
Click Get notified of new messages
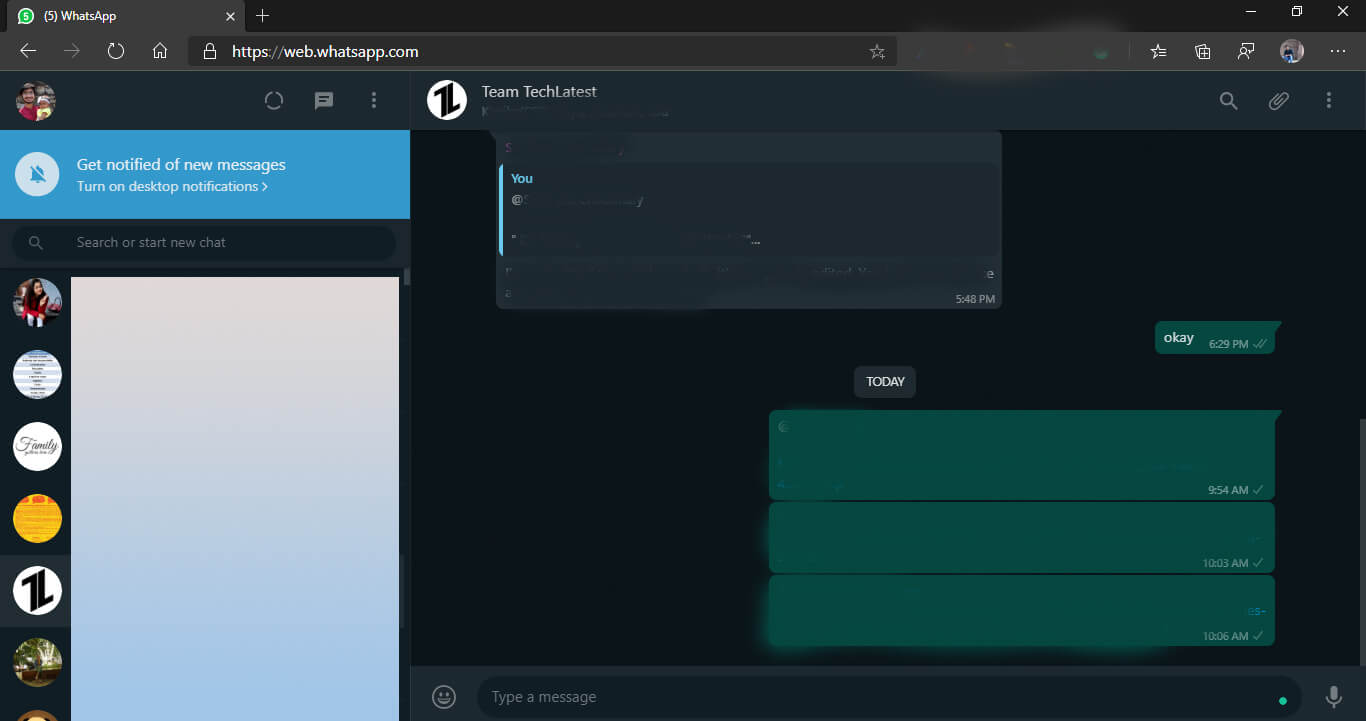(x=181, y=165)
